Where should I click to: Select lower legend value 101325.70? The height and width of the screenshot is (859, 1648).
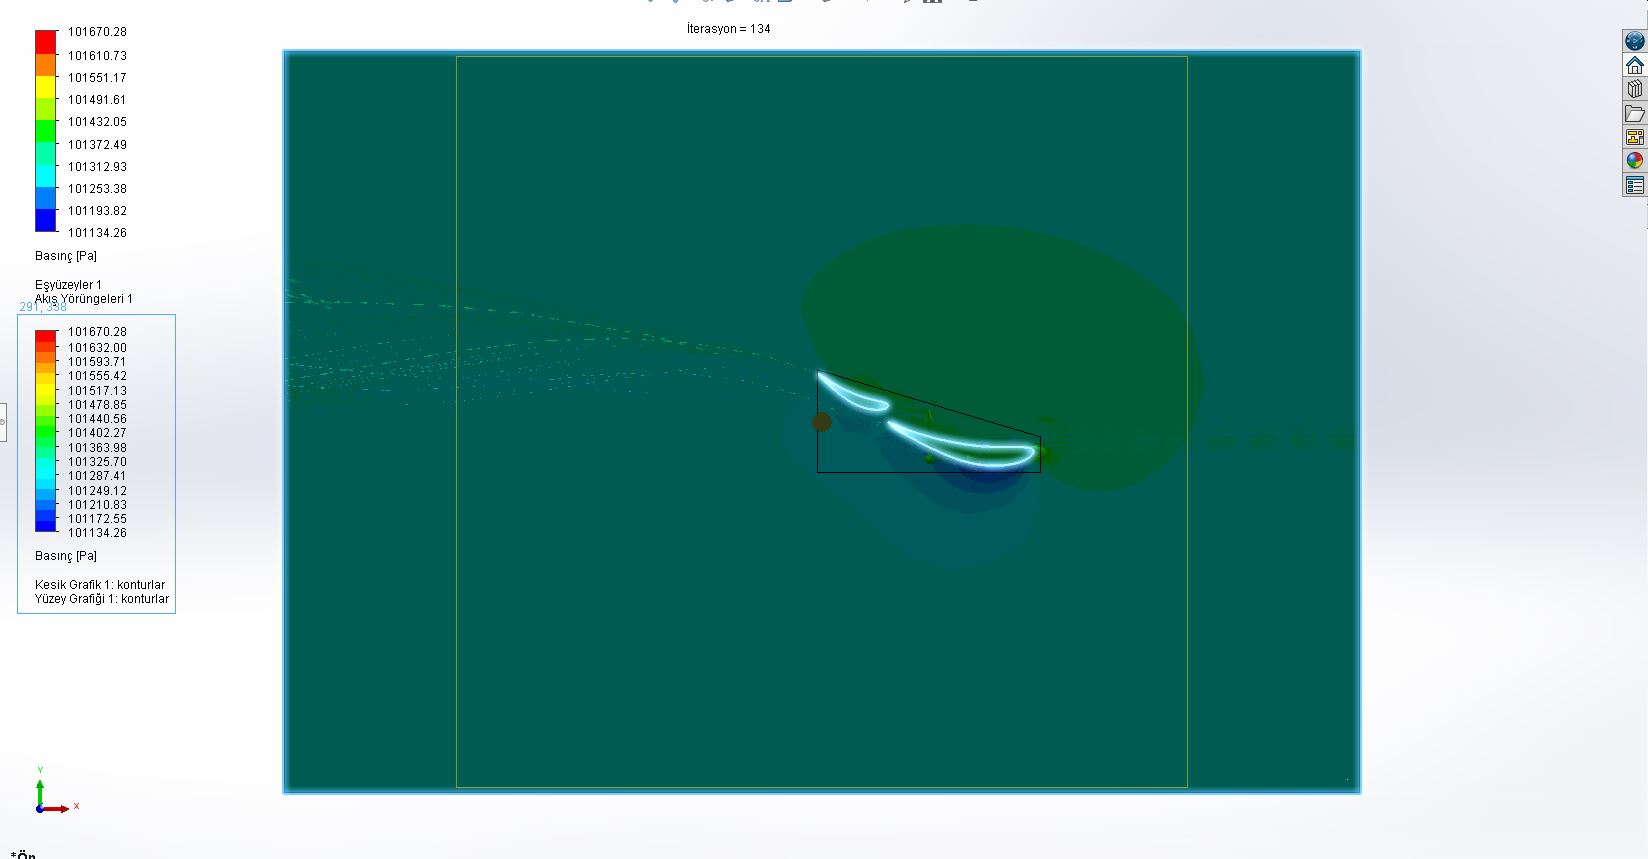(97, 462)
